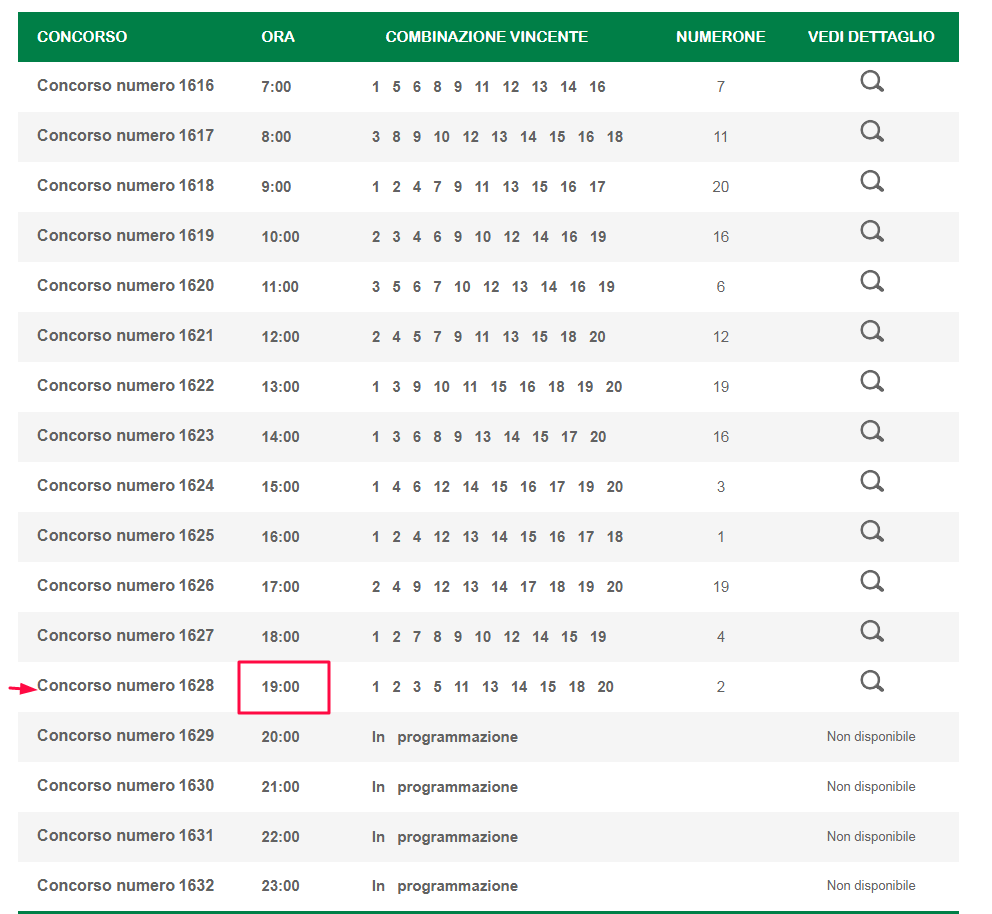Click the VEDI DETTAGLIO column header
Screen dimensions: 992x914
[x=871, y=37]
